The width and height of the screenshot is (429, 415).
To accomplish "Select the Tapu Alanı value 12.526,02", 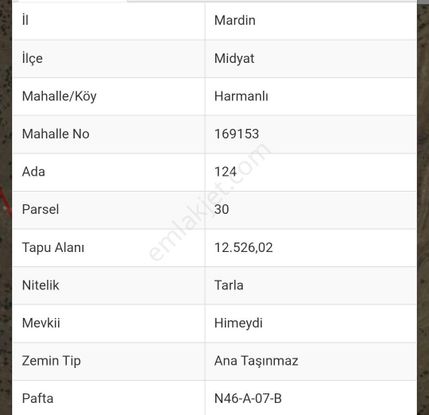I will [244, 248].
